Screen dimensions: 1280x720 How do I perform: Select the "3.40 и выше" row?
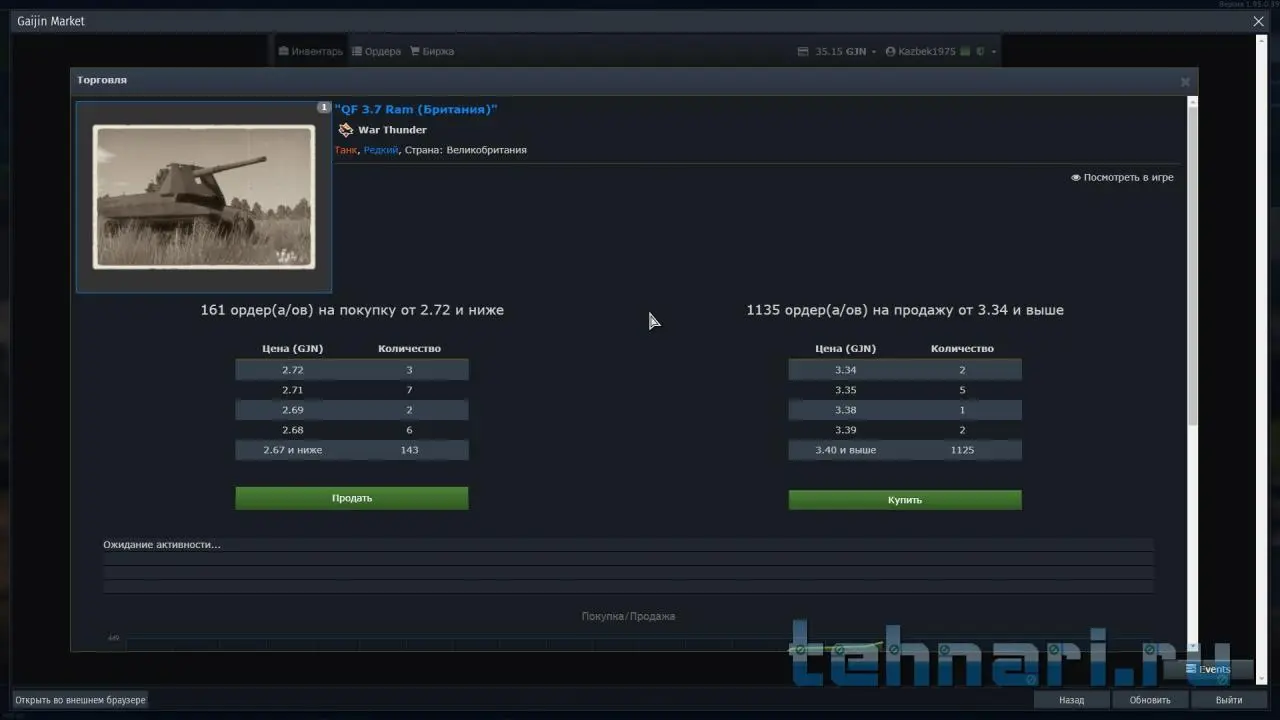[x=905, y=450]
